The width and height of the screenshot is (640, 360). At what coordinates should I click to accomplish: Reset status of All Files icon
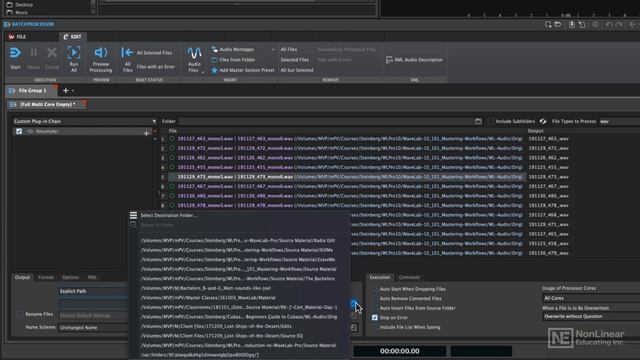pos(127,53)
